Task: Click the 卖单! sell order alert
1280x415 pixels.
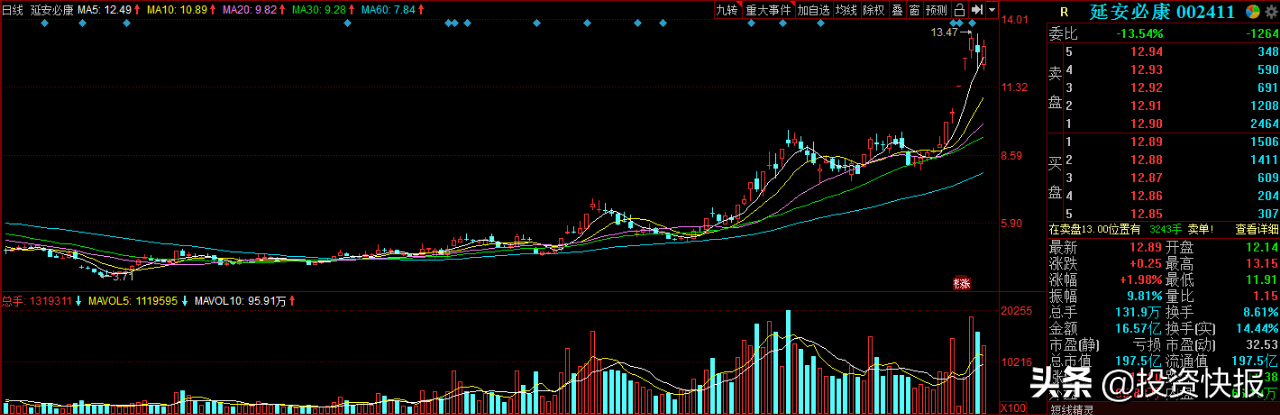Action: point(1201,229)
